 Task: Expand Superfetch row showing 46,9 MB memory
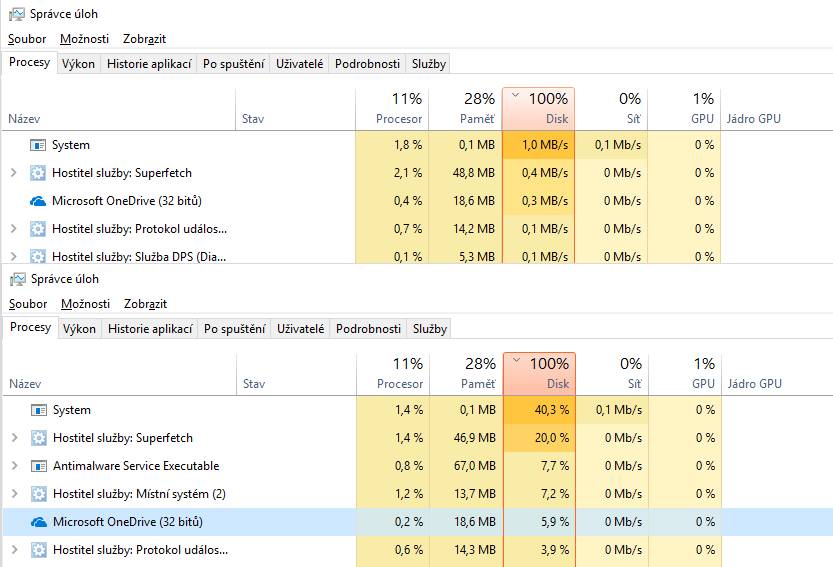15,438
